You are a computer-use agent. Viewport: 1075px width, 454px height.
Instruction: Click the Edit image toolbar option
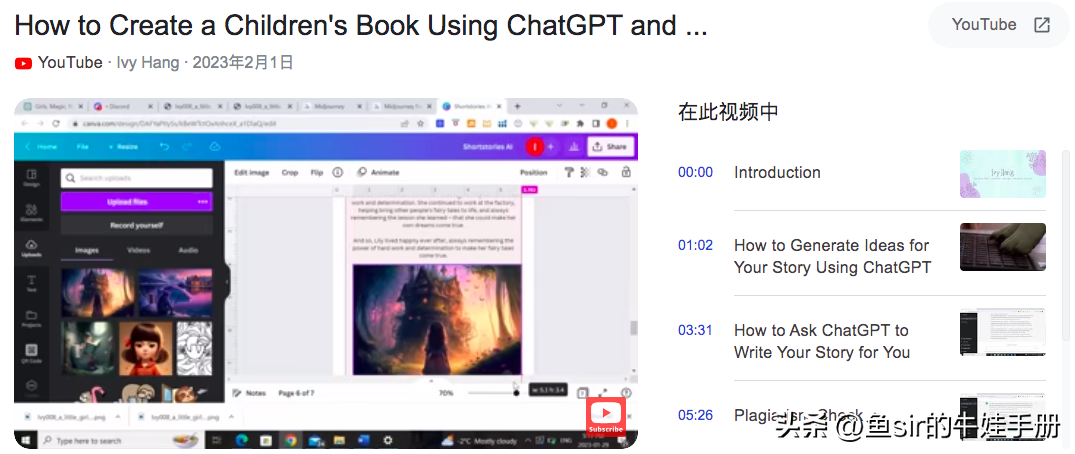[x=252, y=172]
